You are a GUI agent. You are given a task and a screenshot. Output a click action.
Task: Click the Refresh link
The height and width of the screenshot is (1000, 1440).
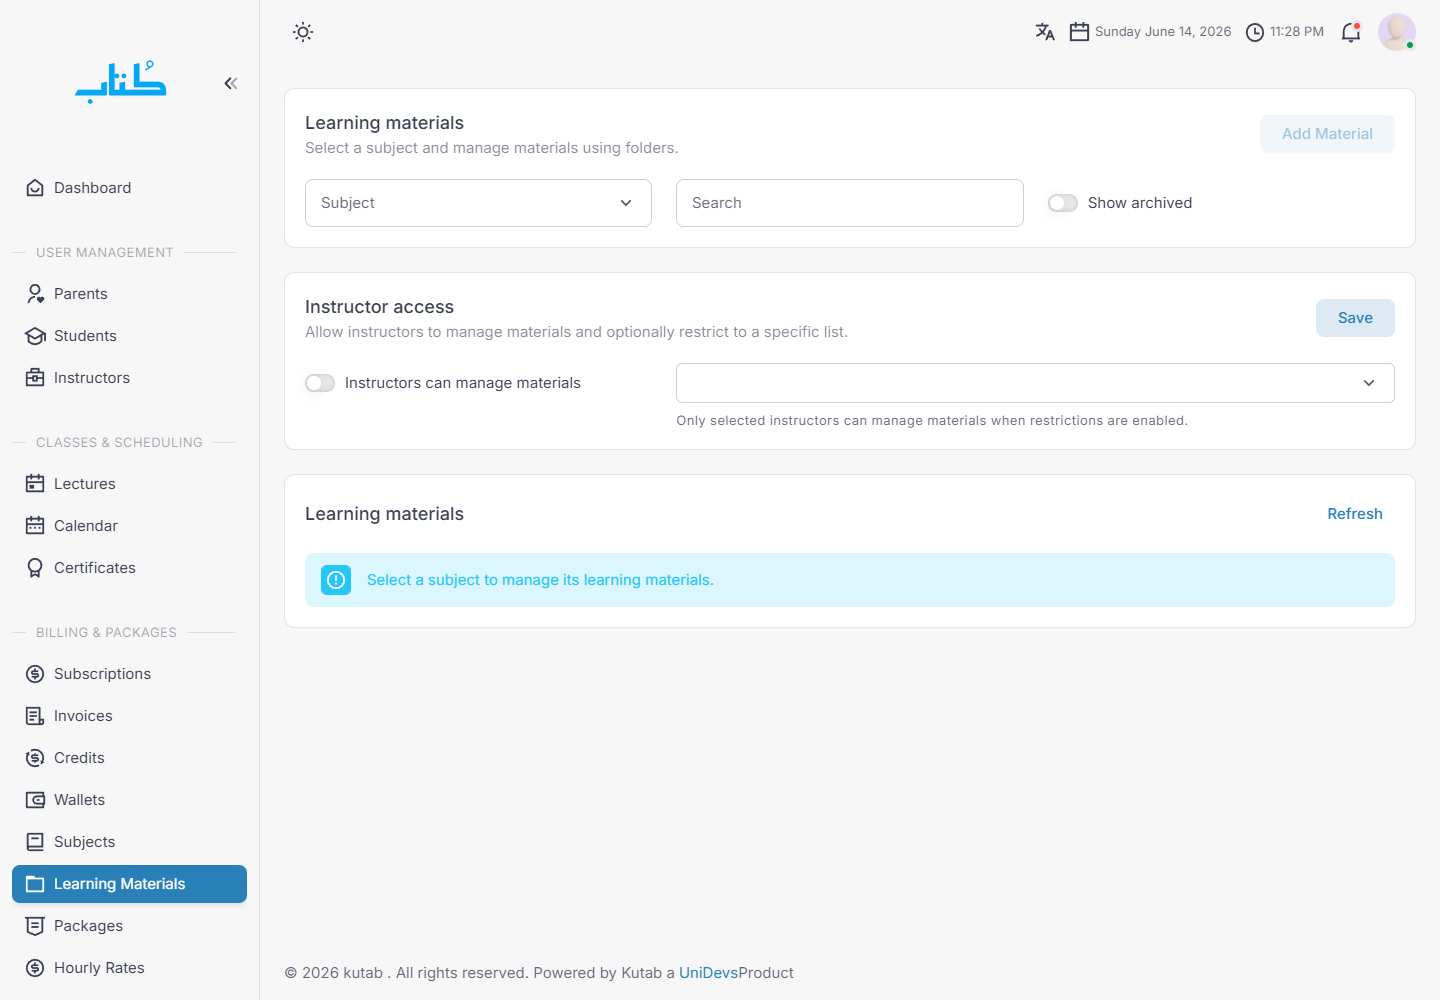tap(1355, 514)
